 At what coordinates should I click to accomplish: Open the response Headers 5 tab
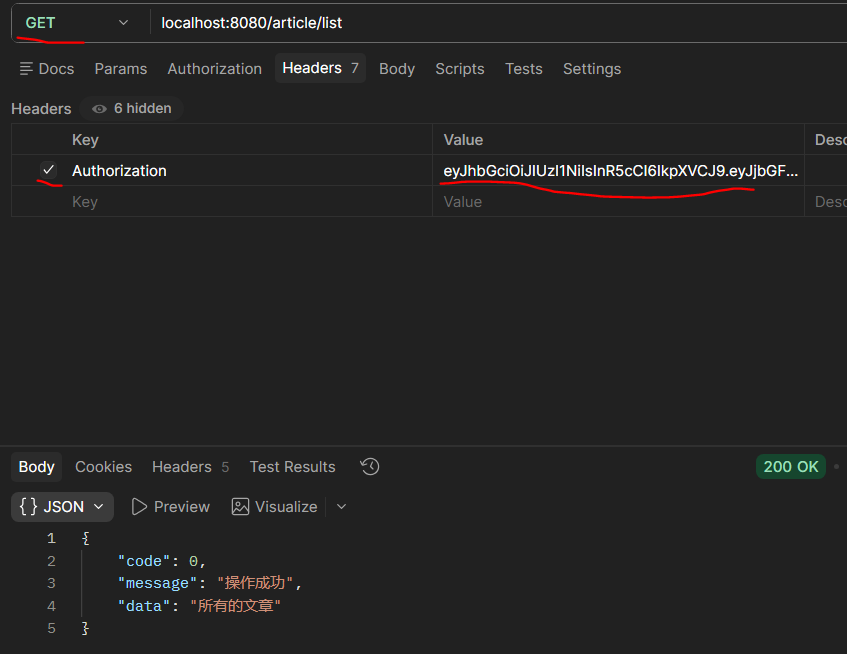[x=190, y=467]
